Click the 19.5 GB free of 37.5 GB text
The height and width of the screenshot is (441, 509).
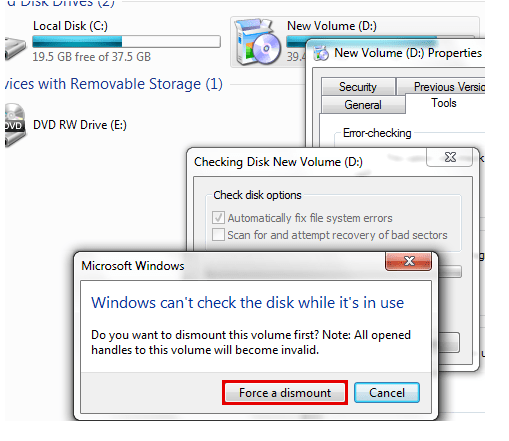pyautogui.click(x=92, y=57)
